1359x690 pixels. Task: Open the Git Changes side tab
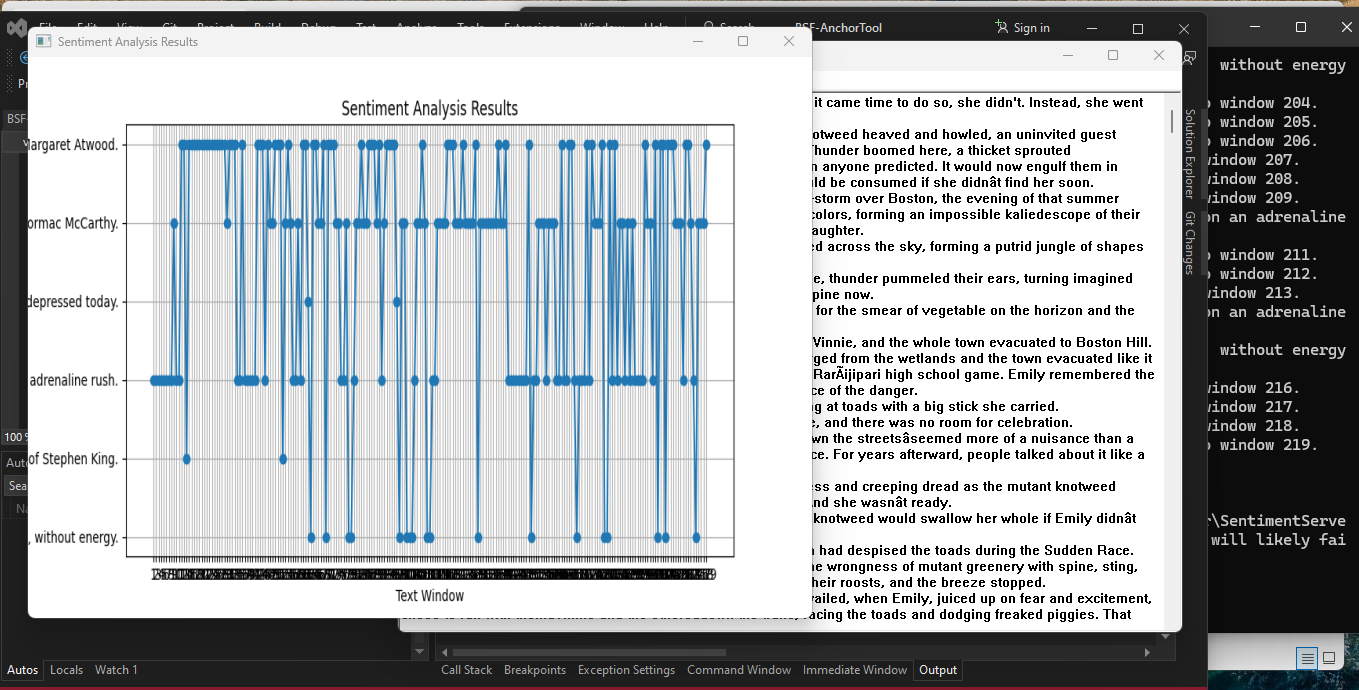(1190, 242)
